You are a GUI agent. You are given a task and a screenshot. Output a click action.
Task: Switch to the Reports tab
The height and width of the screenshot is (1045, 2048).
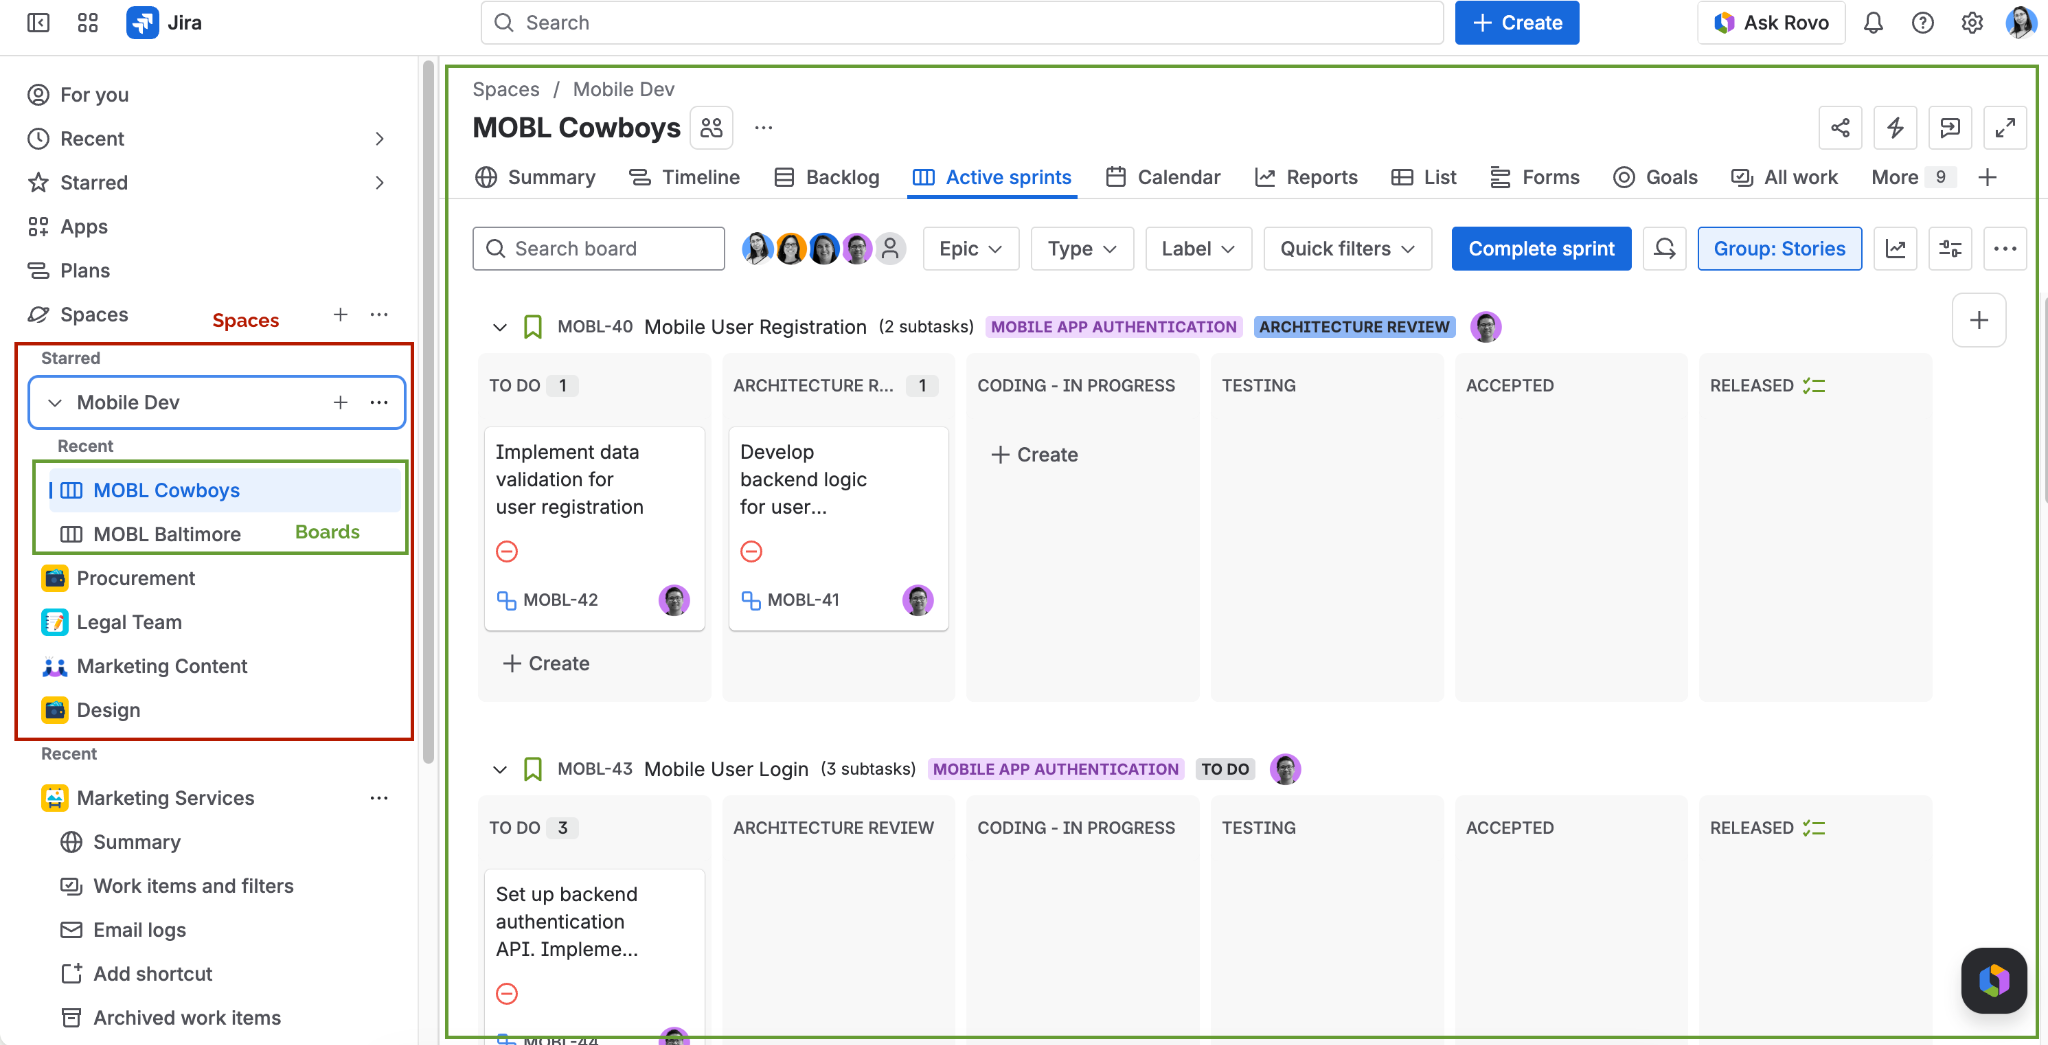pyautogui.click(x=1306, y=177)
